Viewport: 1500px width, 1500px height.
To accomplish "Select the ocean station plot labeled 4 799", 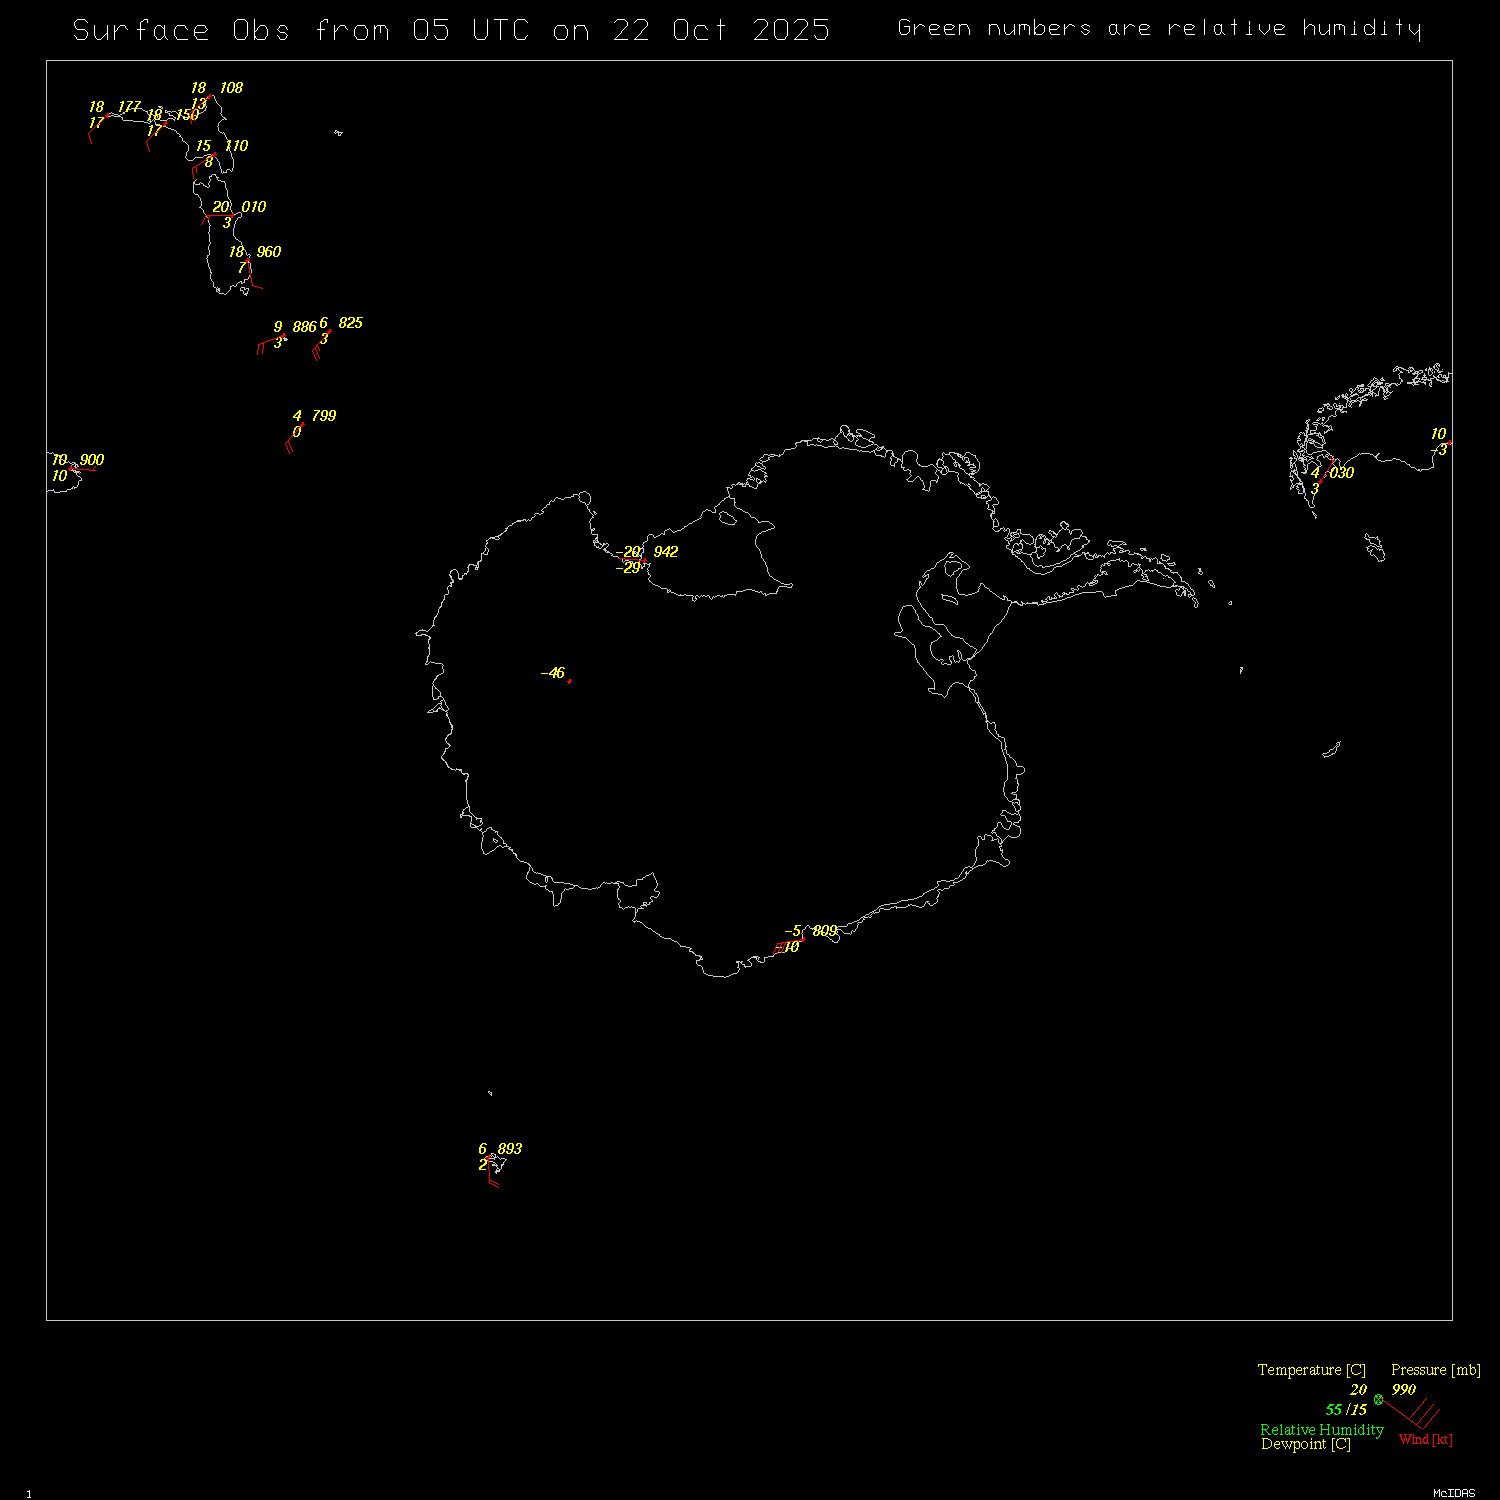I will (x=301, y=424).
